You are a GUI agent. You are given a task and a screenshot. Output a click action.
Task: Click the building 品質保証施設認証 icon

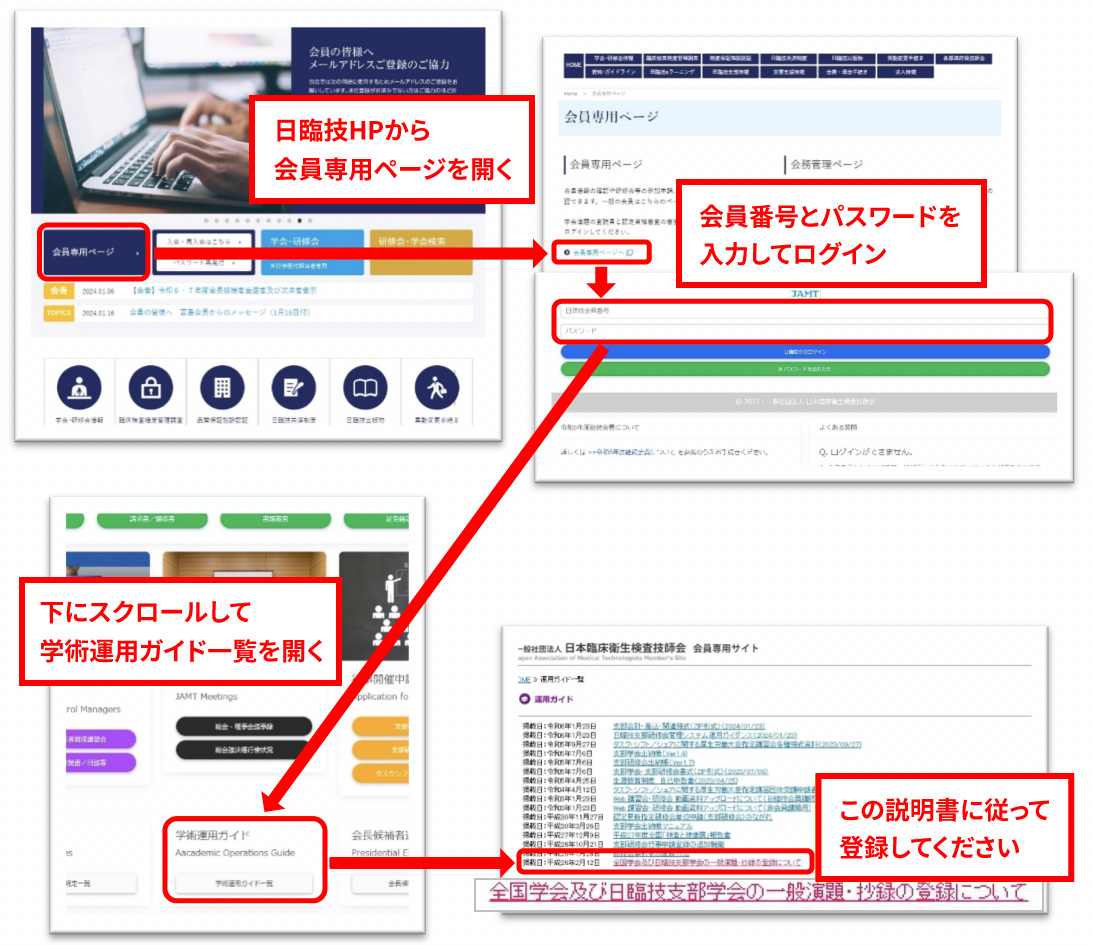222,388
